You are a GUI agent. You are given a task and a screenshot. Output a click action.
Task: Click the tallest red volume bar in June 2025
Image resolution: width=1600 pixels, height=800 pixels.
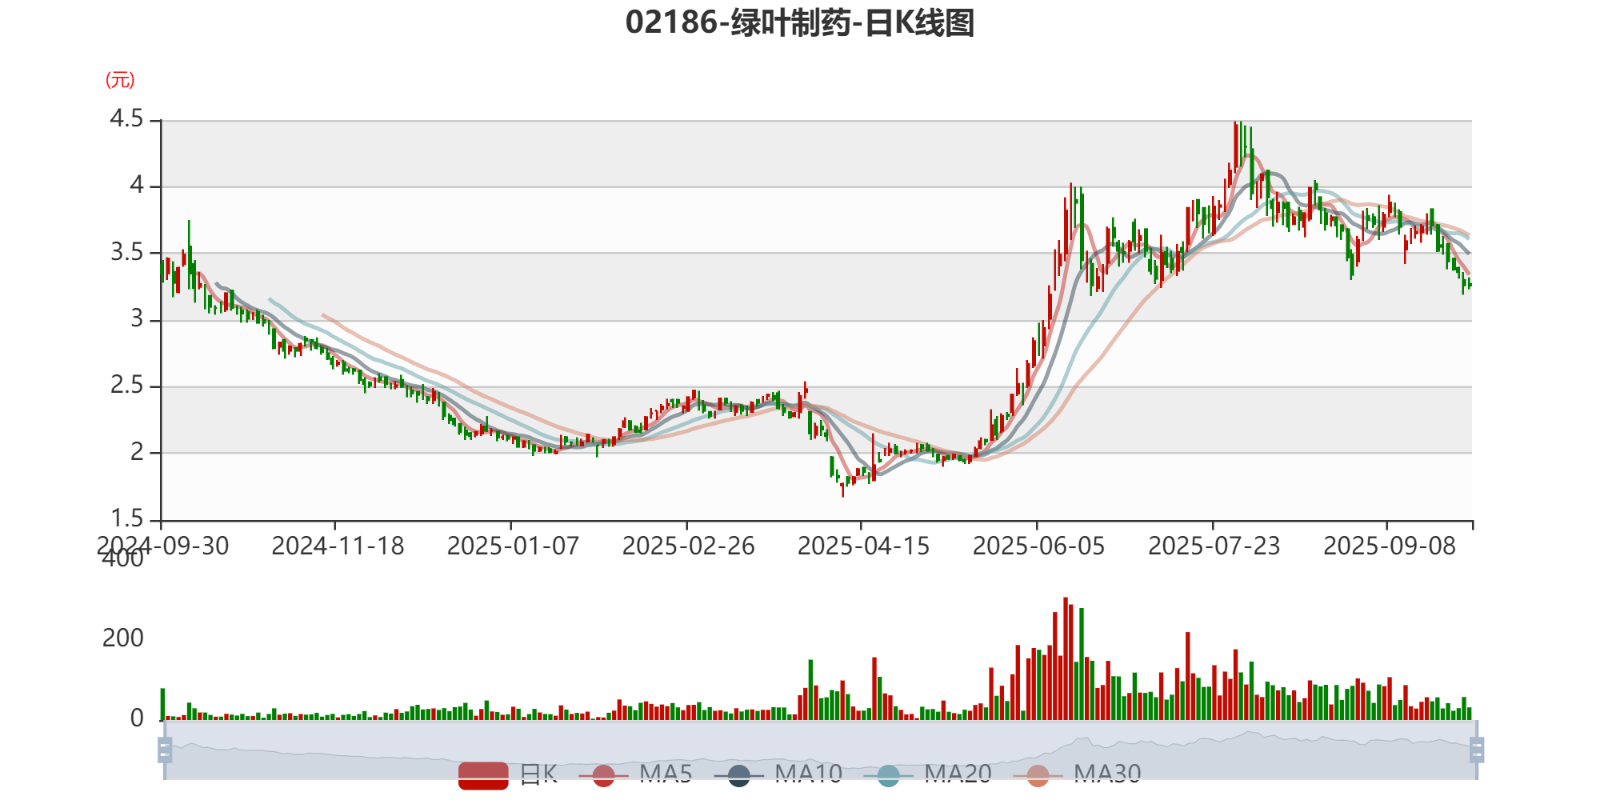pos(1065,659)
